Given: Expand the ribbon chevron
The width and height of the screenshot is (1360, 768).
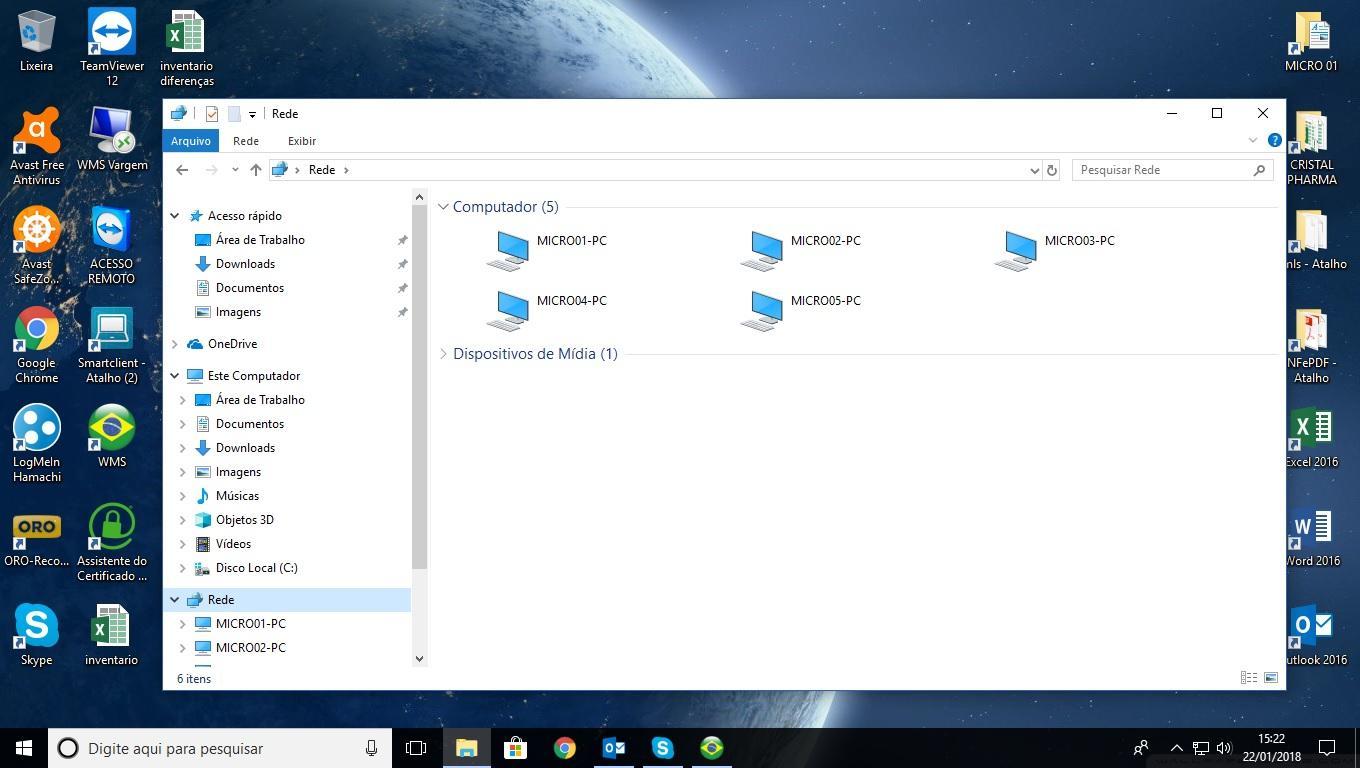Looking at the screenshot, I should 1253,141.
